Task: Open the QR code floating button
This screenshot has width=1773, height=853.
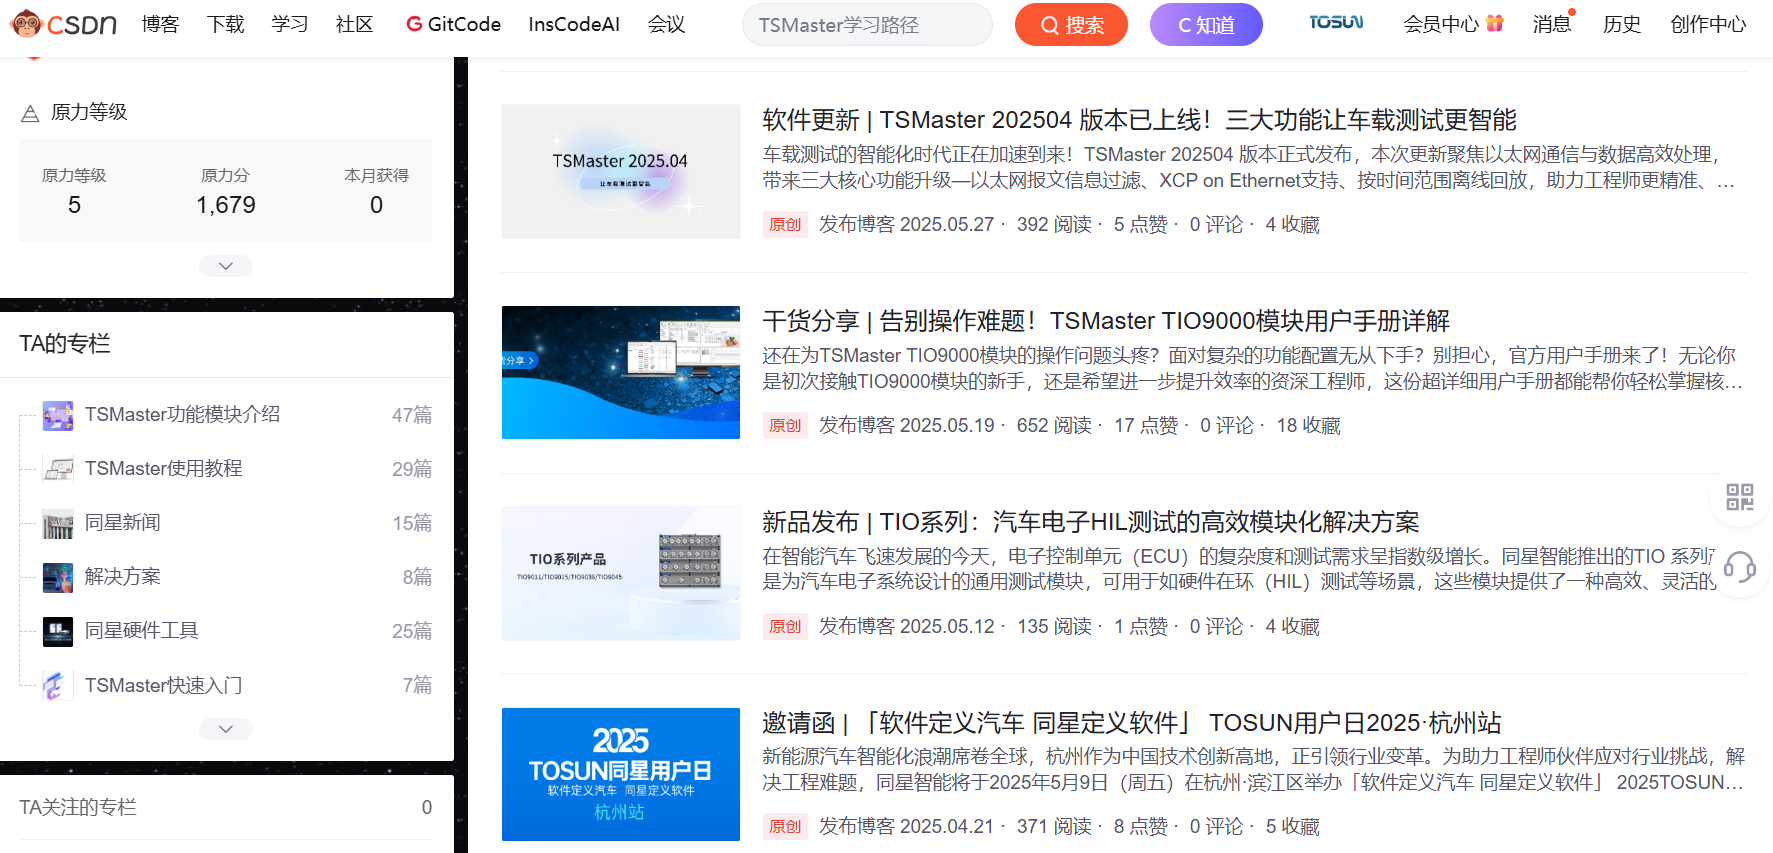Action: coord(1740,497)
